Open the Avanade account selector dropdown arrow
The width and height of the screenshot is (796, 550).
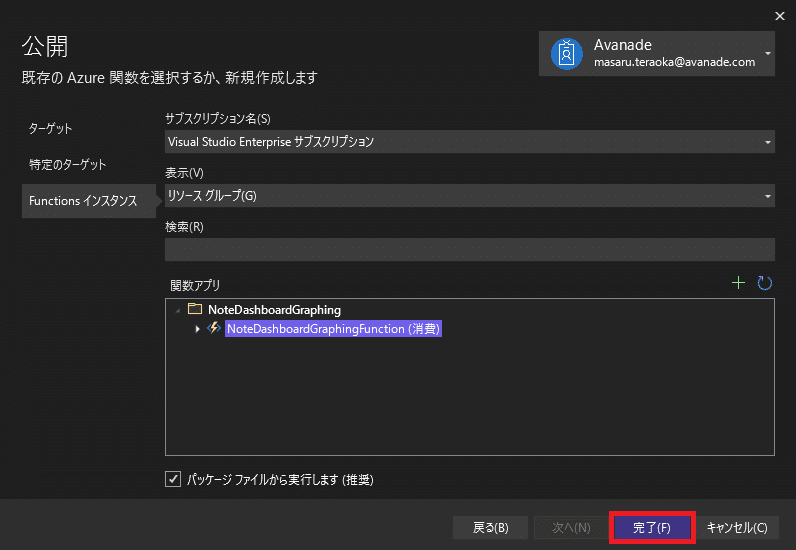[768, 53]
